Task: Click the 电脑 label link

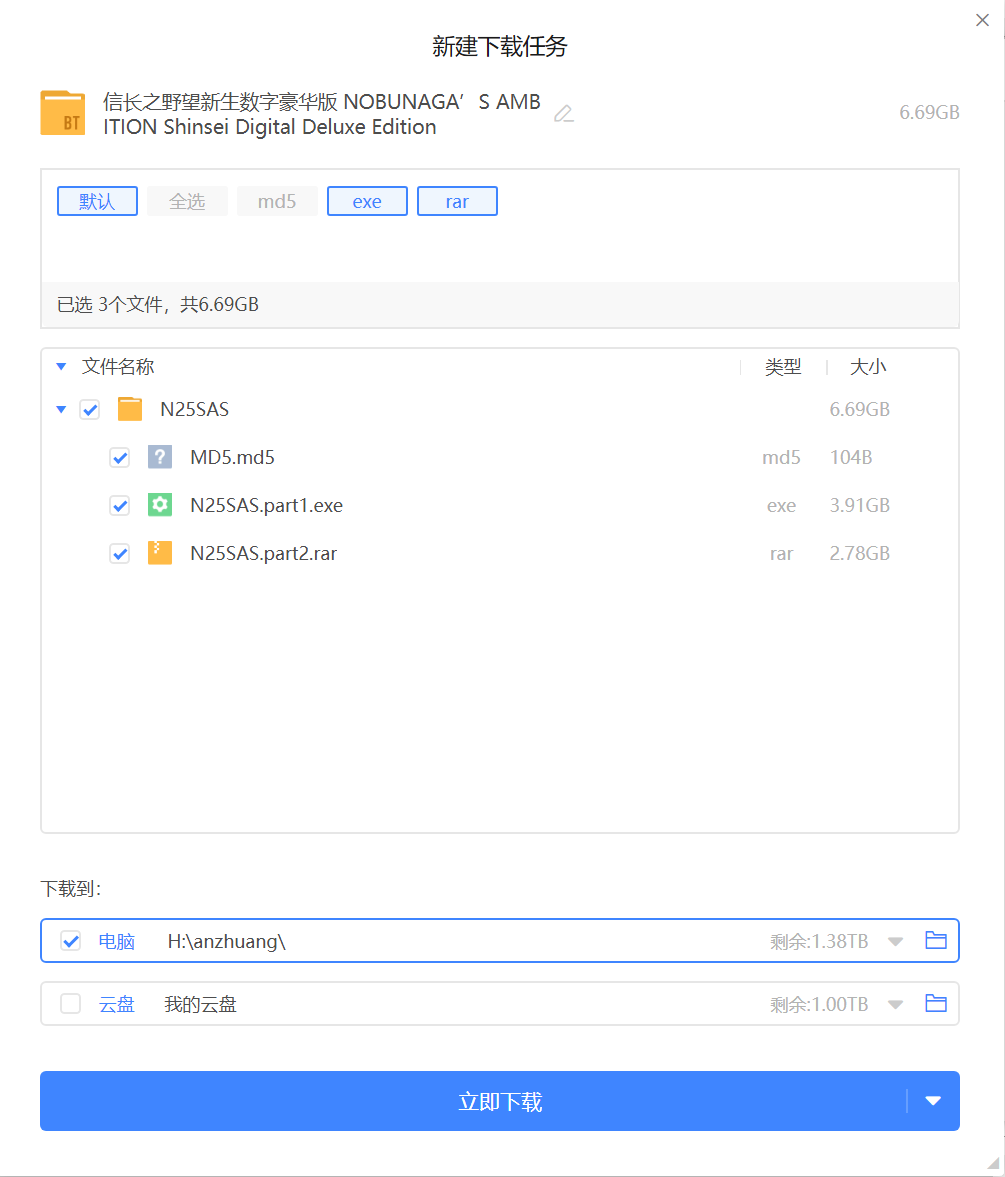Action: coord(117,941)
